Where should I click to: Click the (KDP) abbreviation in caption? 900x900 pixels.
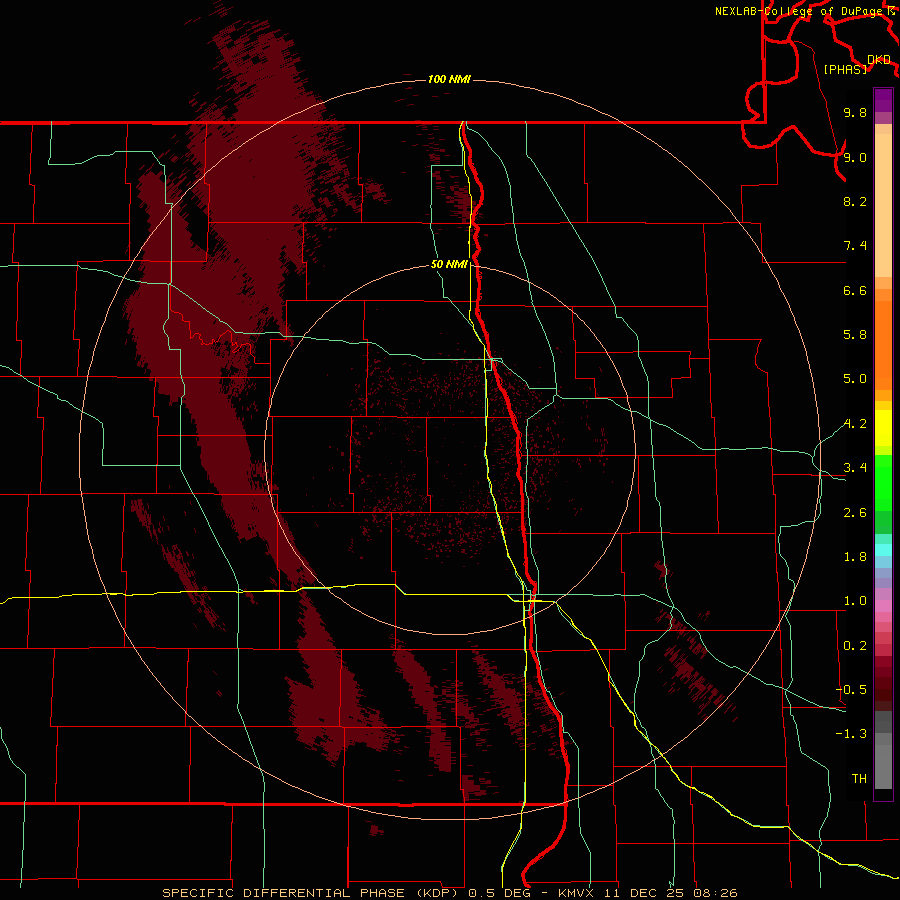[440, 893]
